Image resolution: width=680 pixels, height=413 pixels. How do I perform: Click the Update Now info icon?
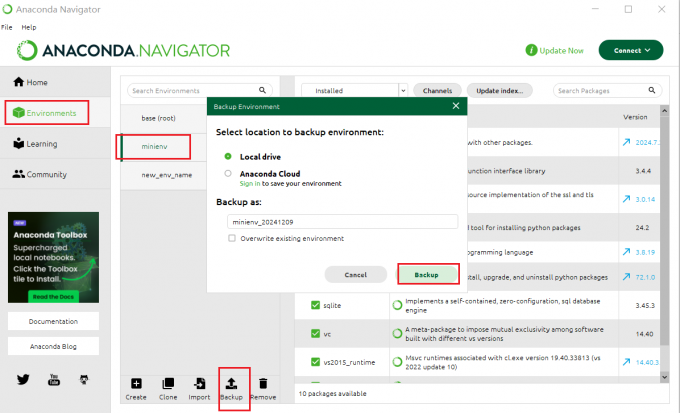[531, 50]
